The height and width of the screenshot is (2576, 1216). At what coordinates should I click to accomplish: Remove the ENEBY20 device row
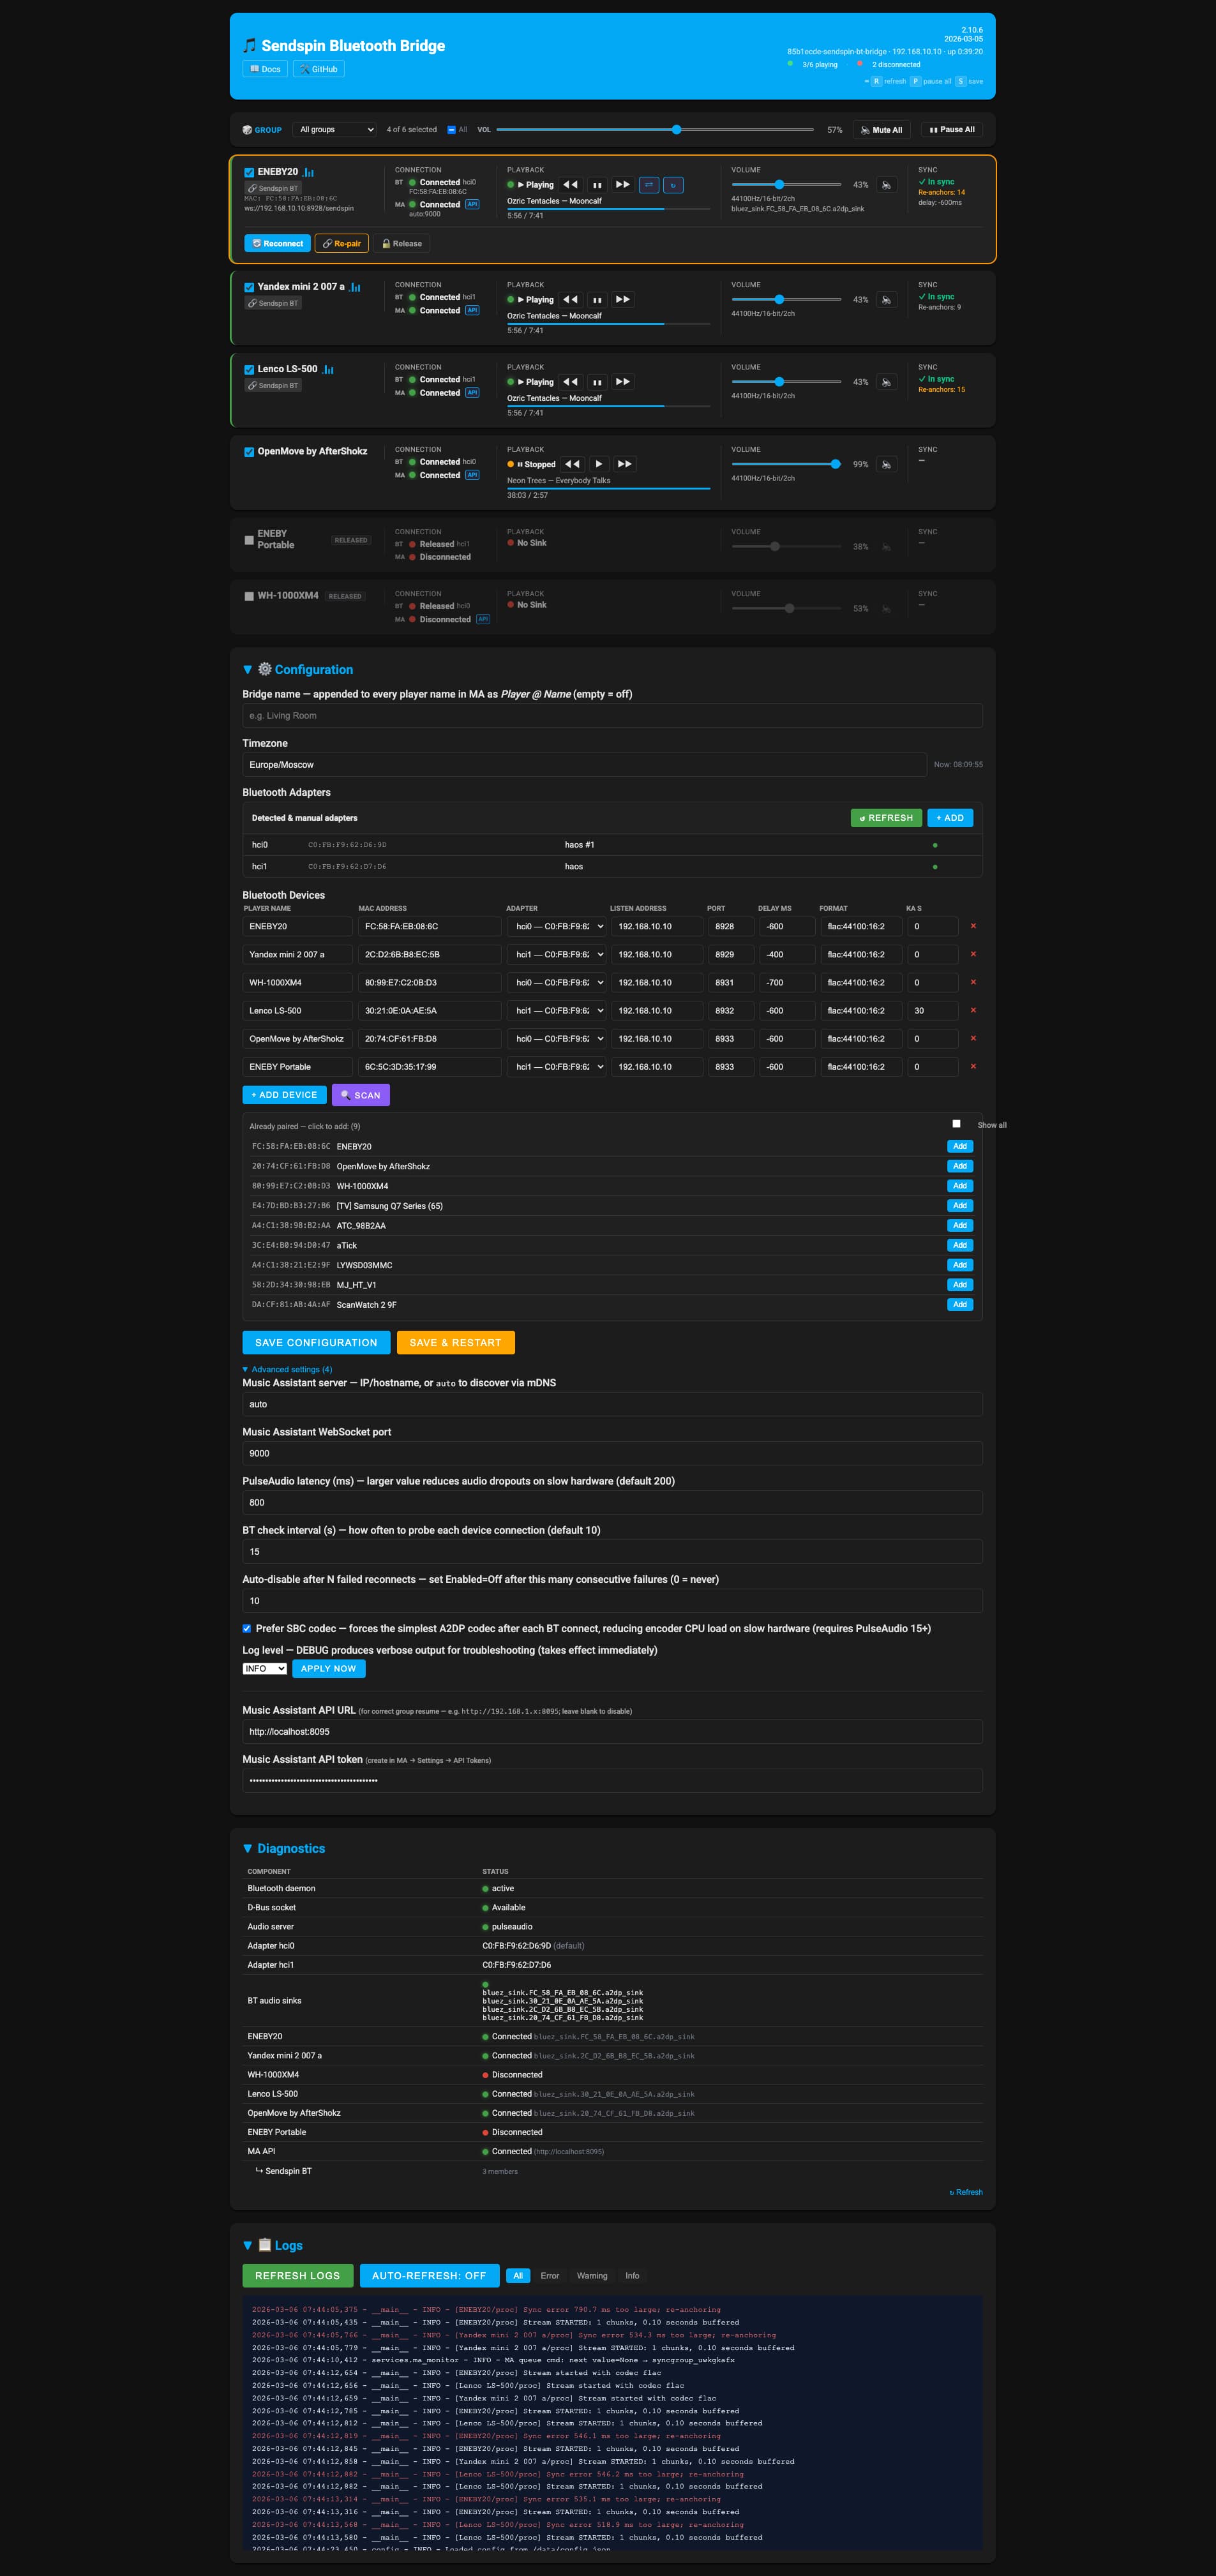coord(973,926)
